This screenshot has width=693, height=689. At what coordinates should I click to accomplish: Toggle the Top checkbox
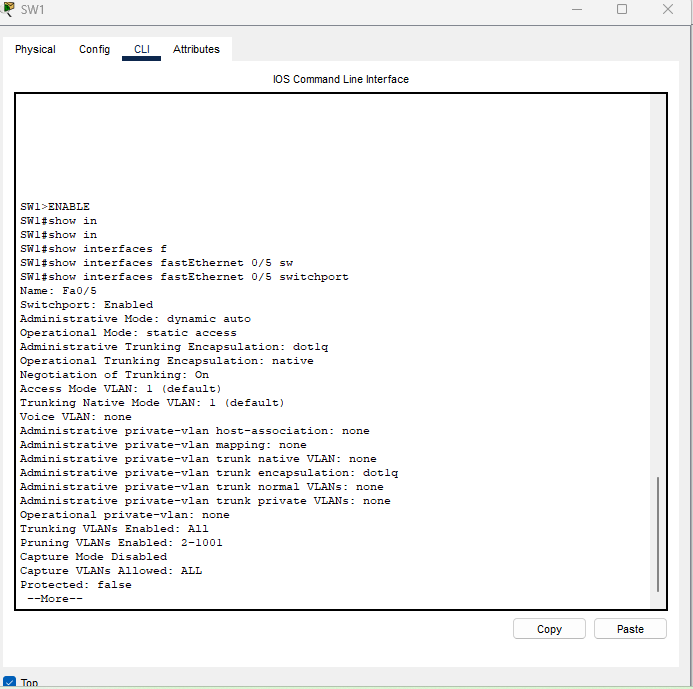(10, 682)
